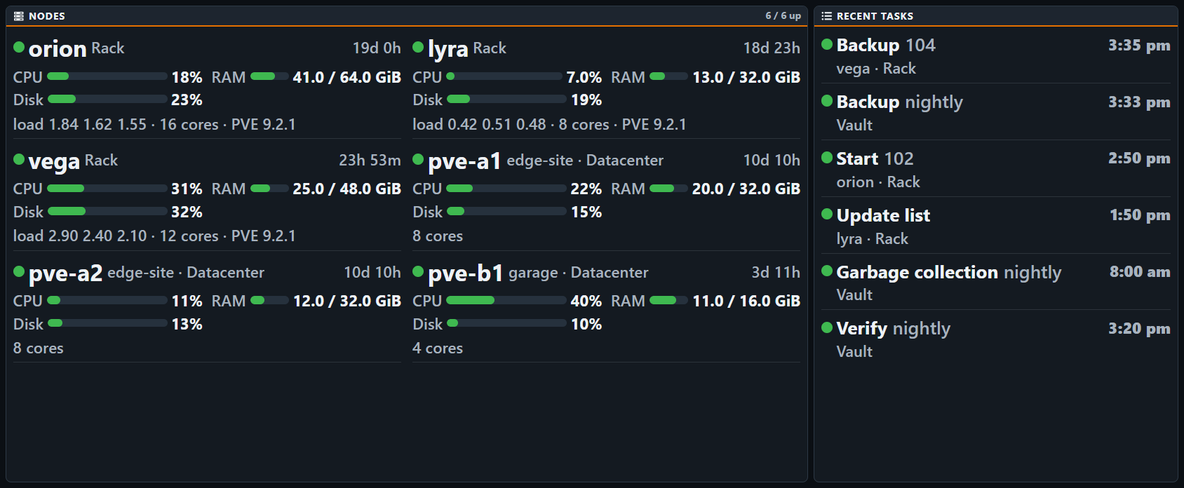1184x488 pixels.
Task: Open the Start 102 task entry
Action: (x=996, y=169)
